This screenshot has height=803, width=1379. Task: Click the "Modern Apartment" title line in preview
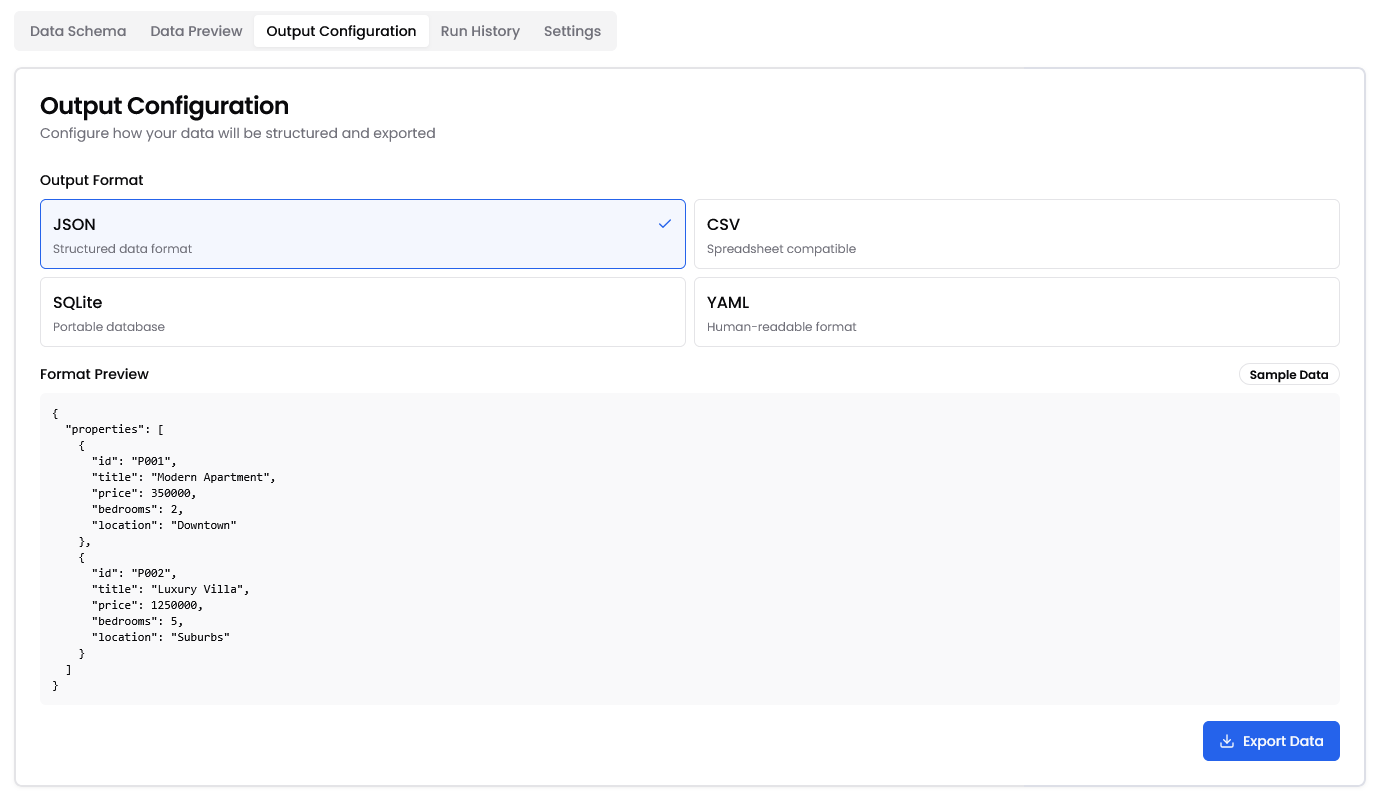pyautogui.click(x=183, y=477)
